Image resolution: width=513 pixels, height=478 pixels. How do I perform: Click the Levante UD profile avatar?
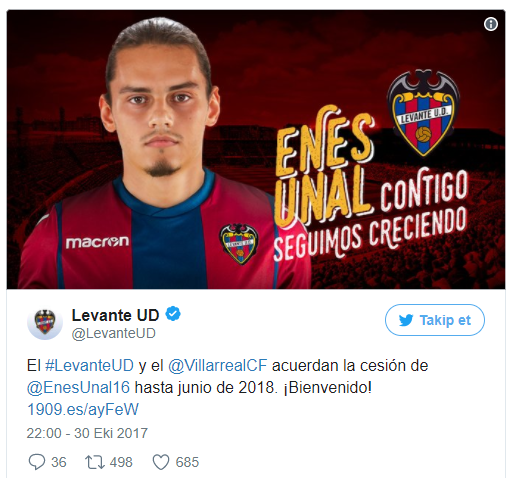tap(45, 322)
